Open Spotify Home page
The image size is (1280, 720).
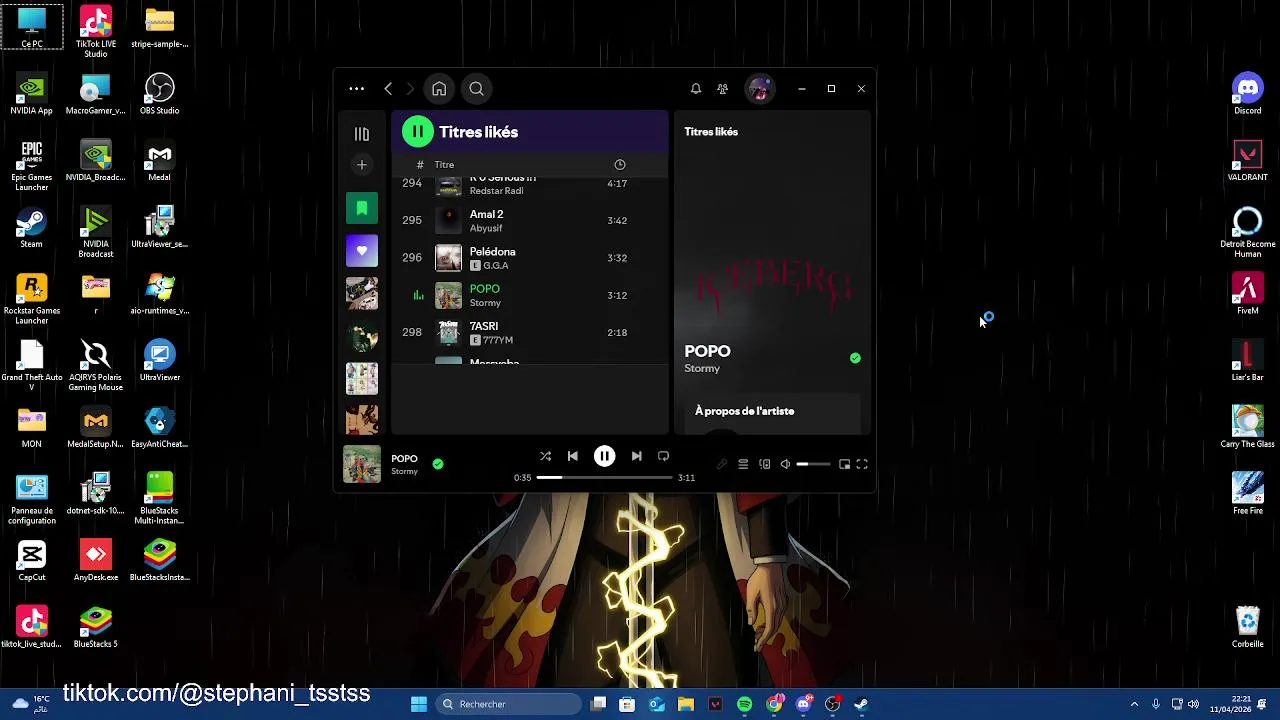click(x=439, y=89)
